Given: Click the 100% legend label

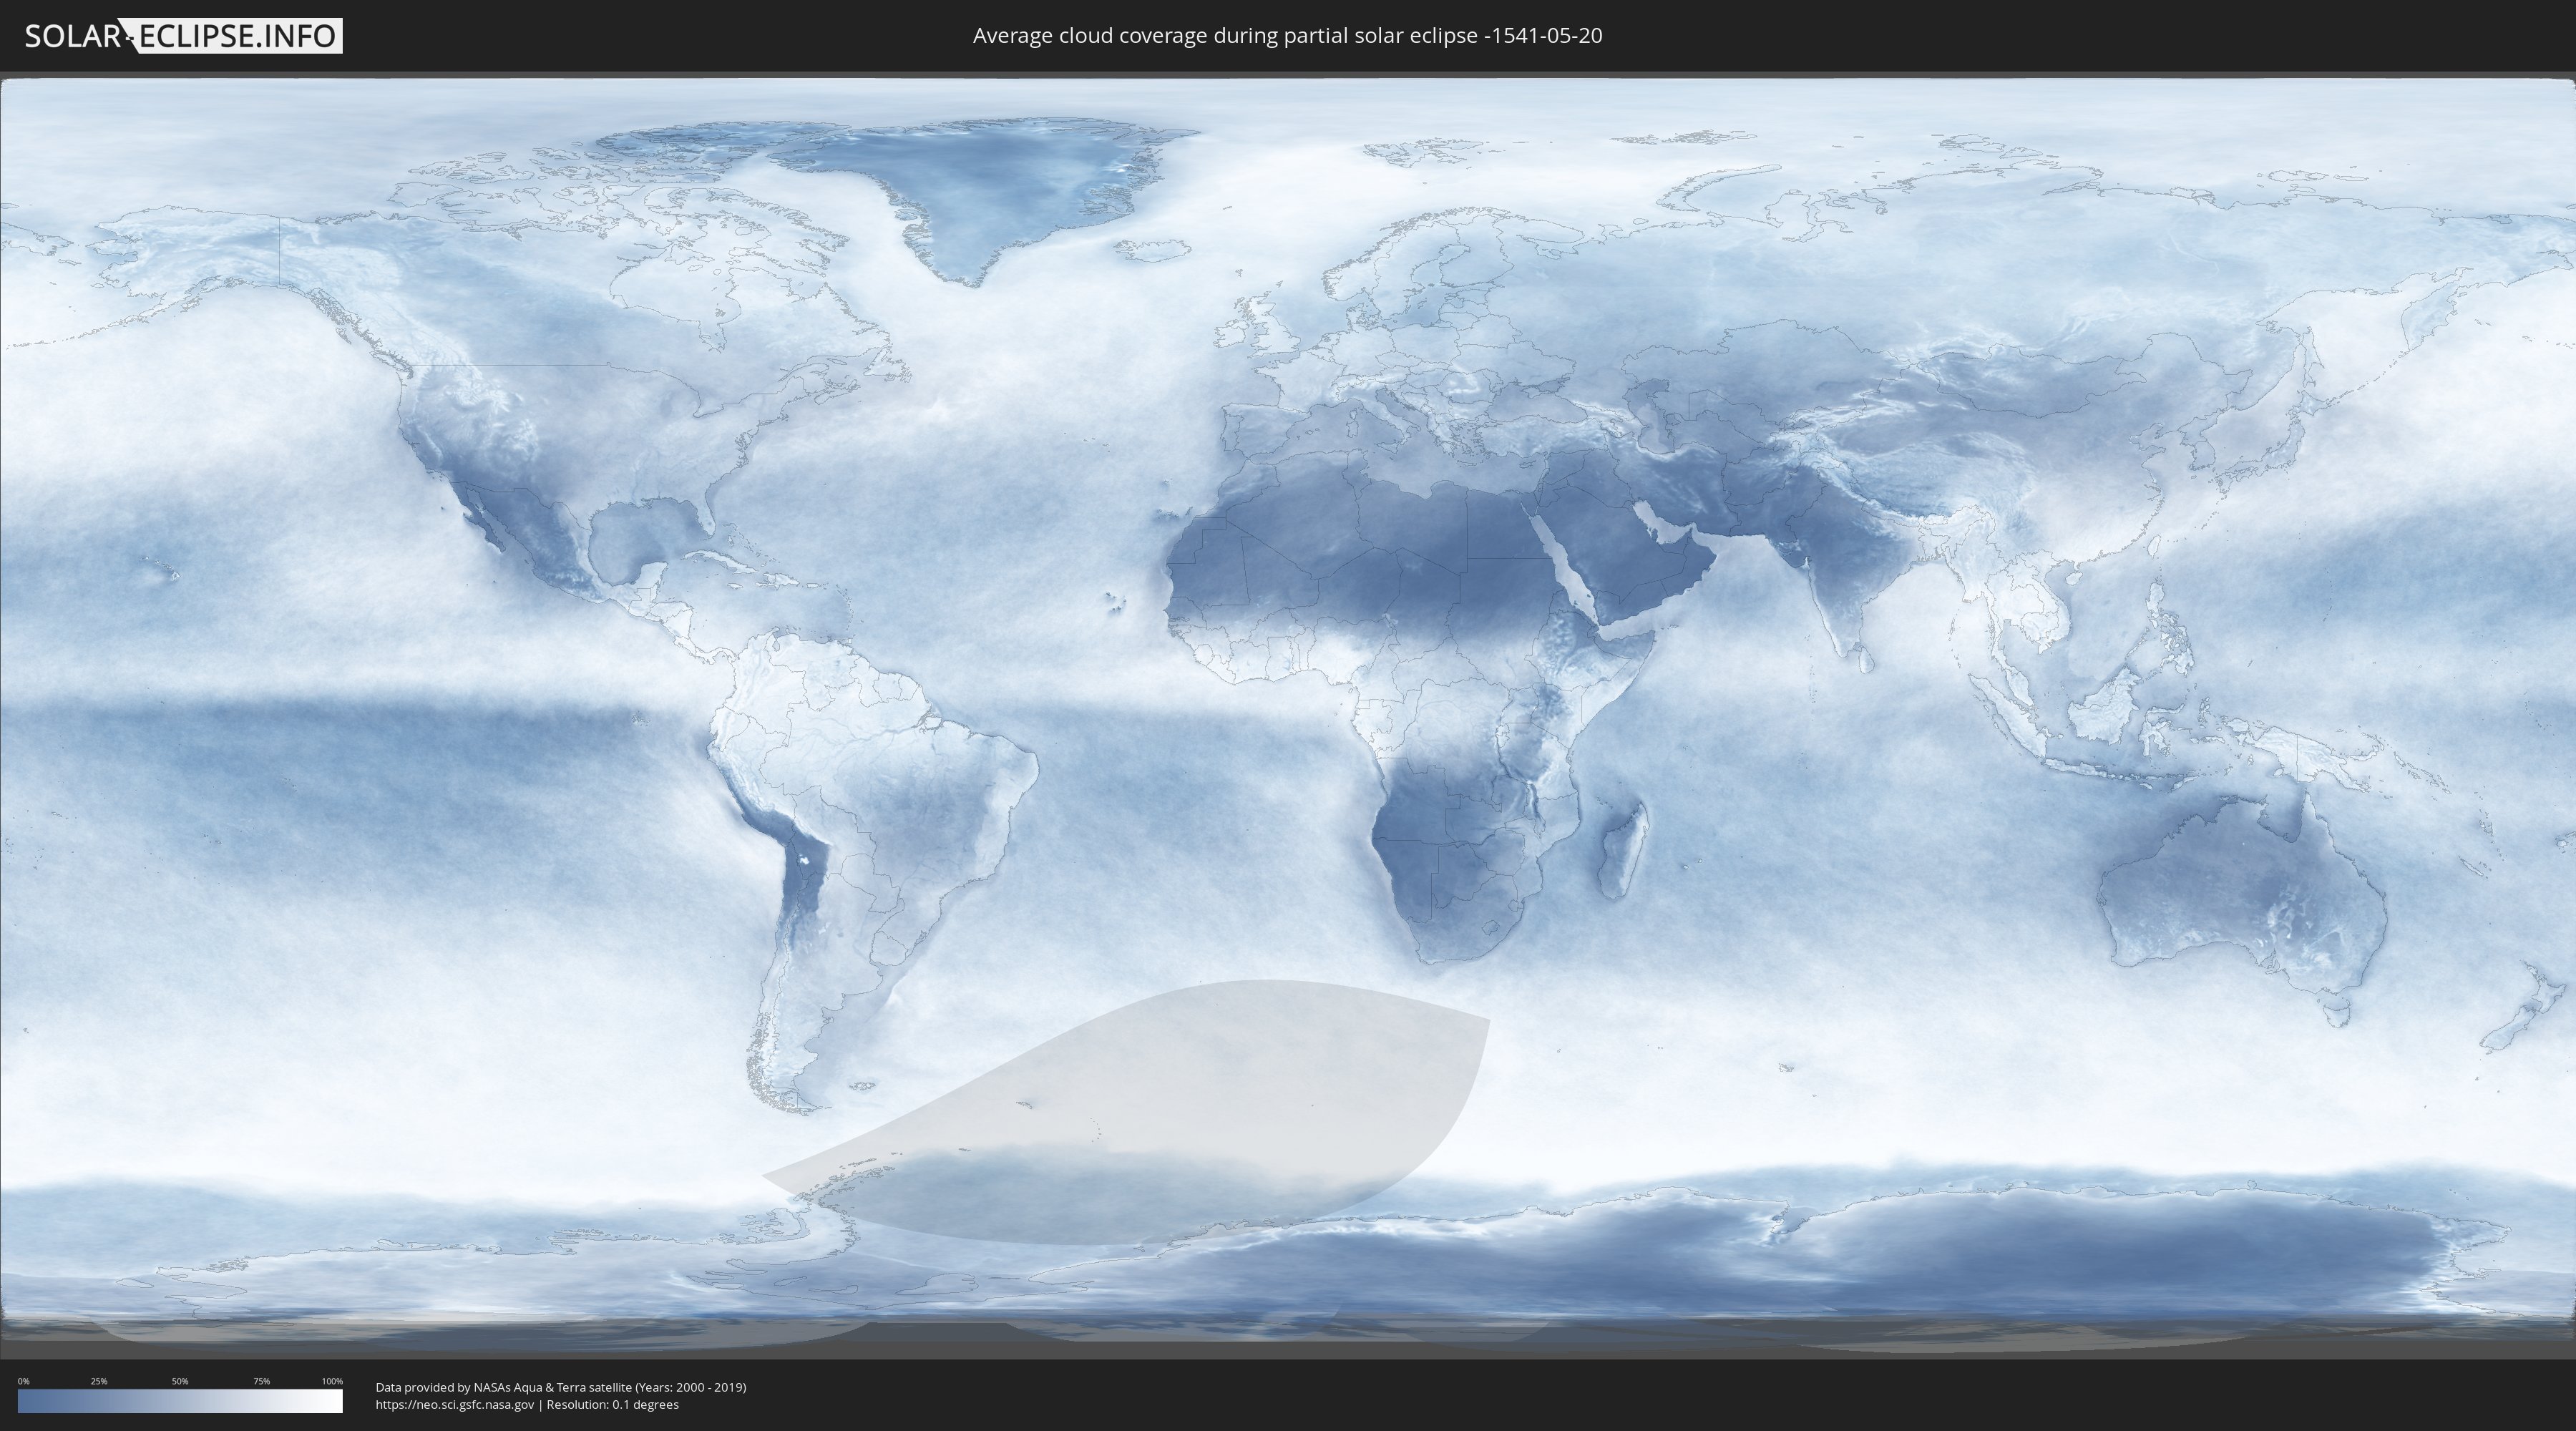Looking at the screenshot, I should coord(332,1381).
